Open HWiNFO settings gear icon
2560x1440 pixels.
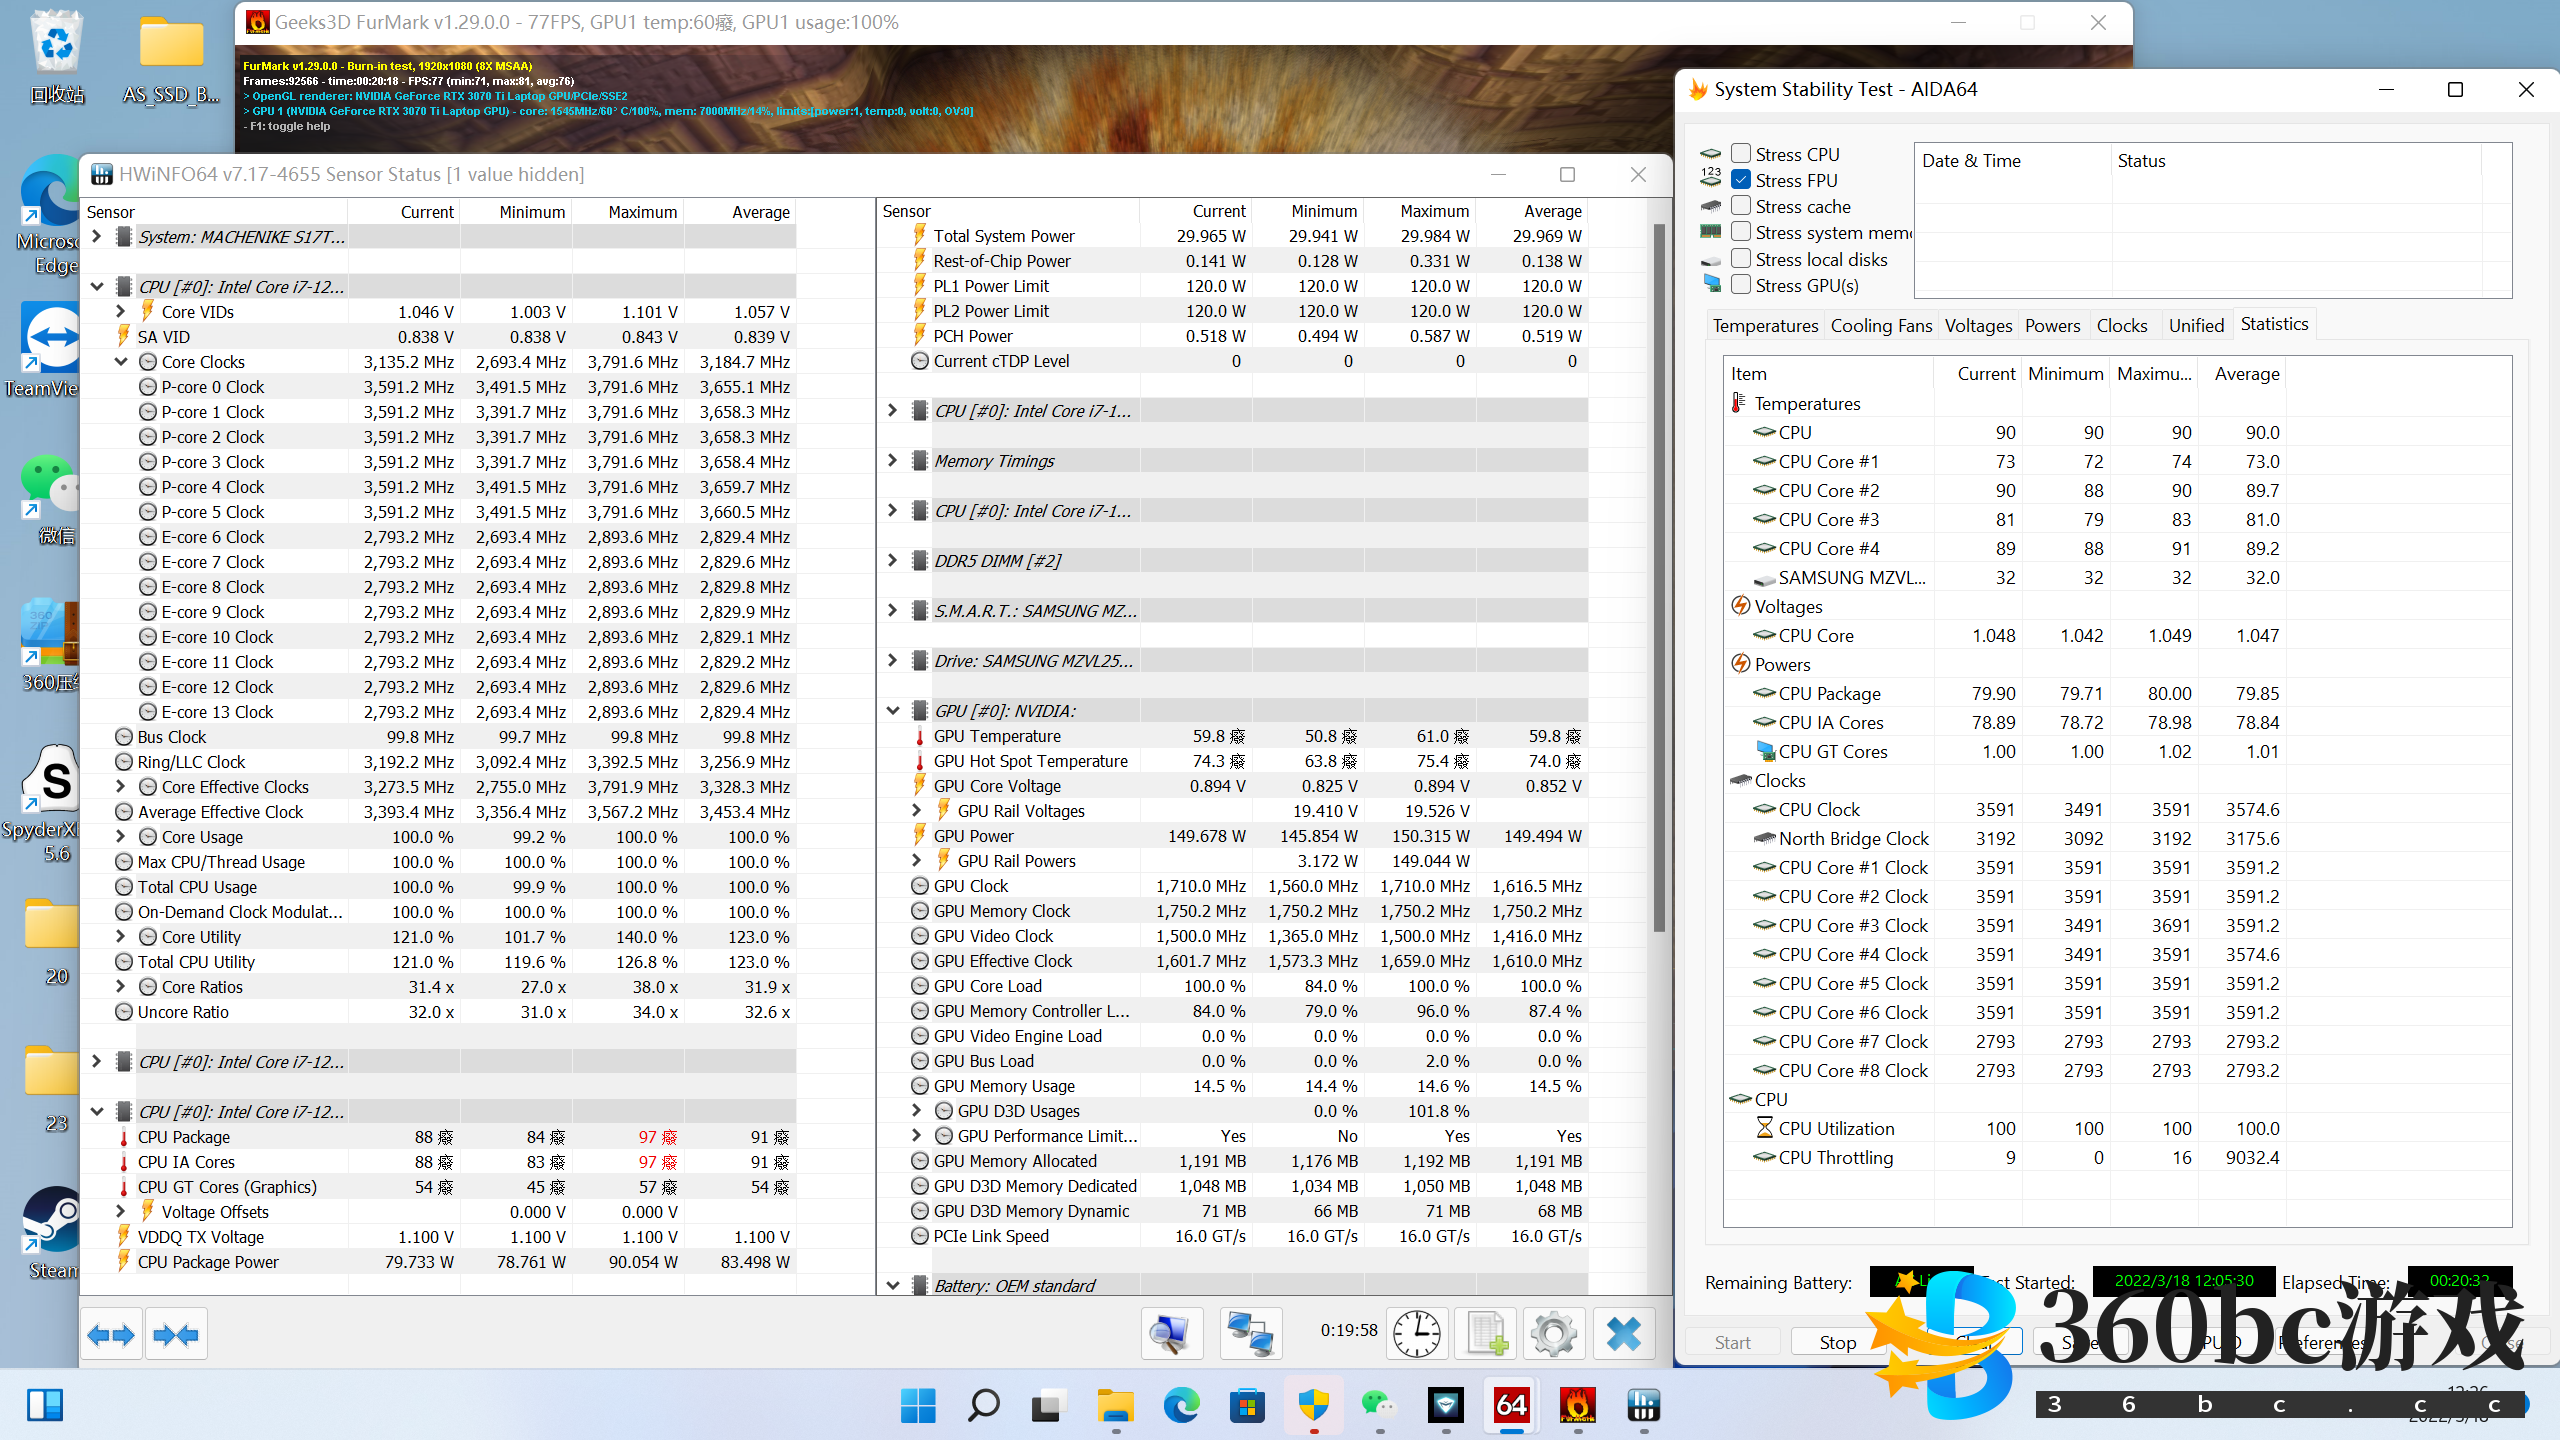point(1553,1334)
